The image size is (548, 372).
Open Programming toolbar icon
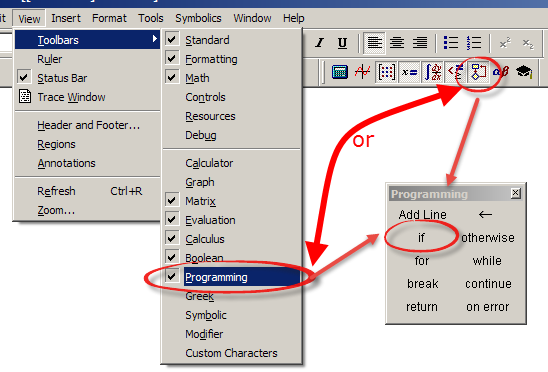click(x=478, y=72)
